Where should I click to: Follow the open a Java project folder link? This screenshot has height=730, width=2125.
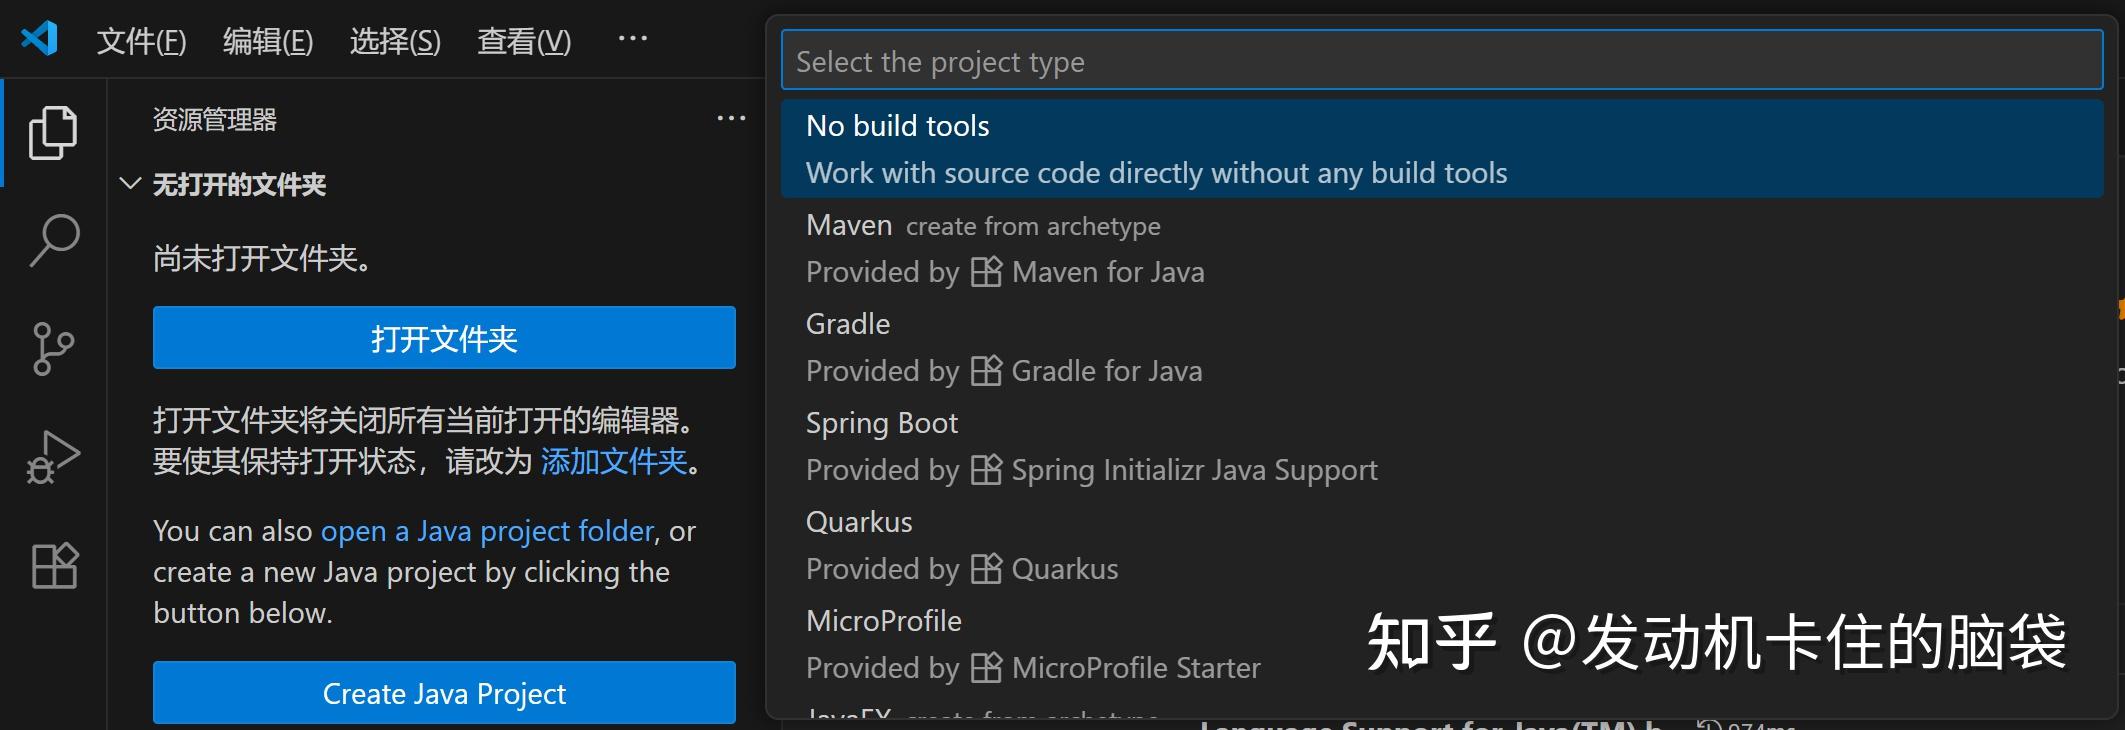[x=487, y=531]
